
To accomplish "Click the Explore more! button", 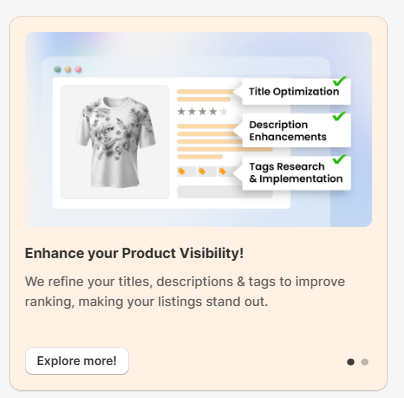I will tap(77, 361).
